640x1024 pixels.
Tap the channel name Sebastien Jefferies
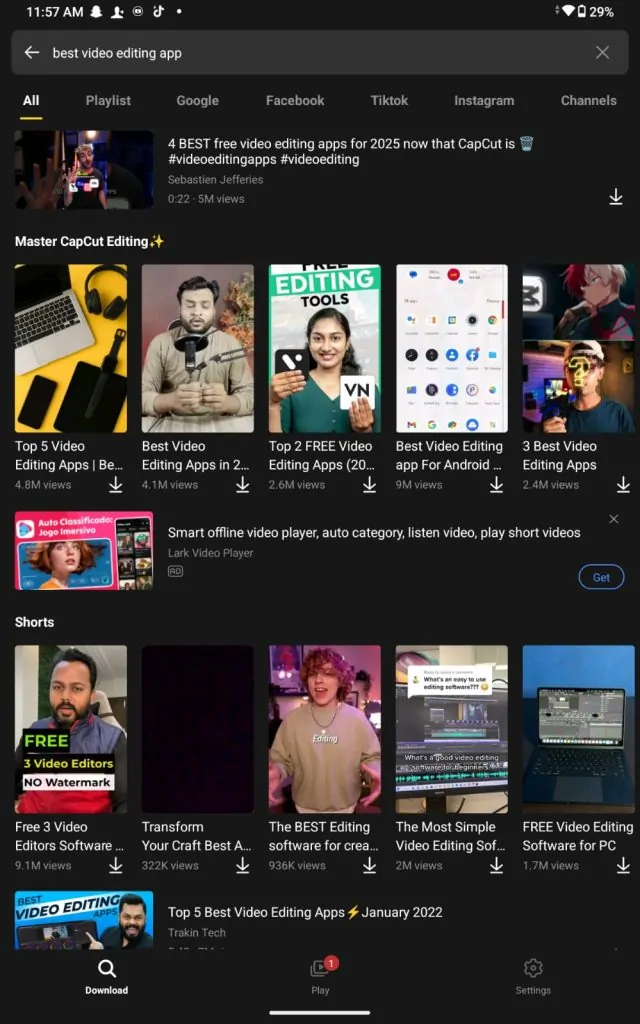tap(216, 180)
